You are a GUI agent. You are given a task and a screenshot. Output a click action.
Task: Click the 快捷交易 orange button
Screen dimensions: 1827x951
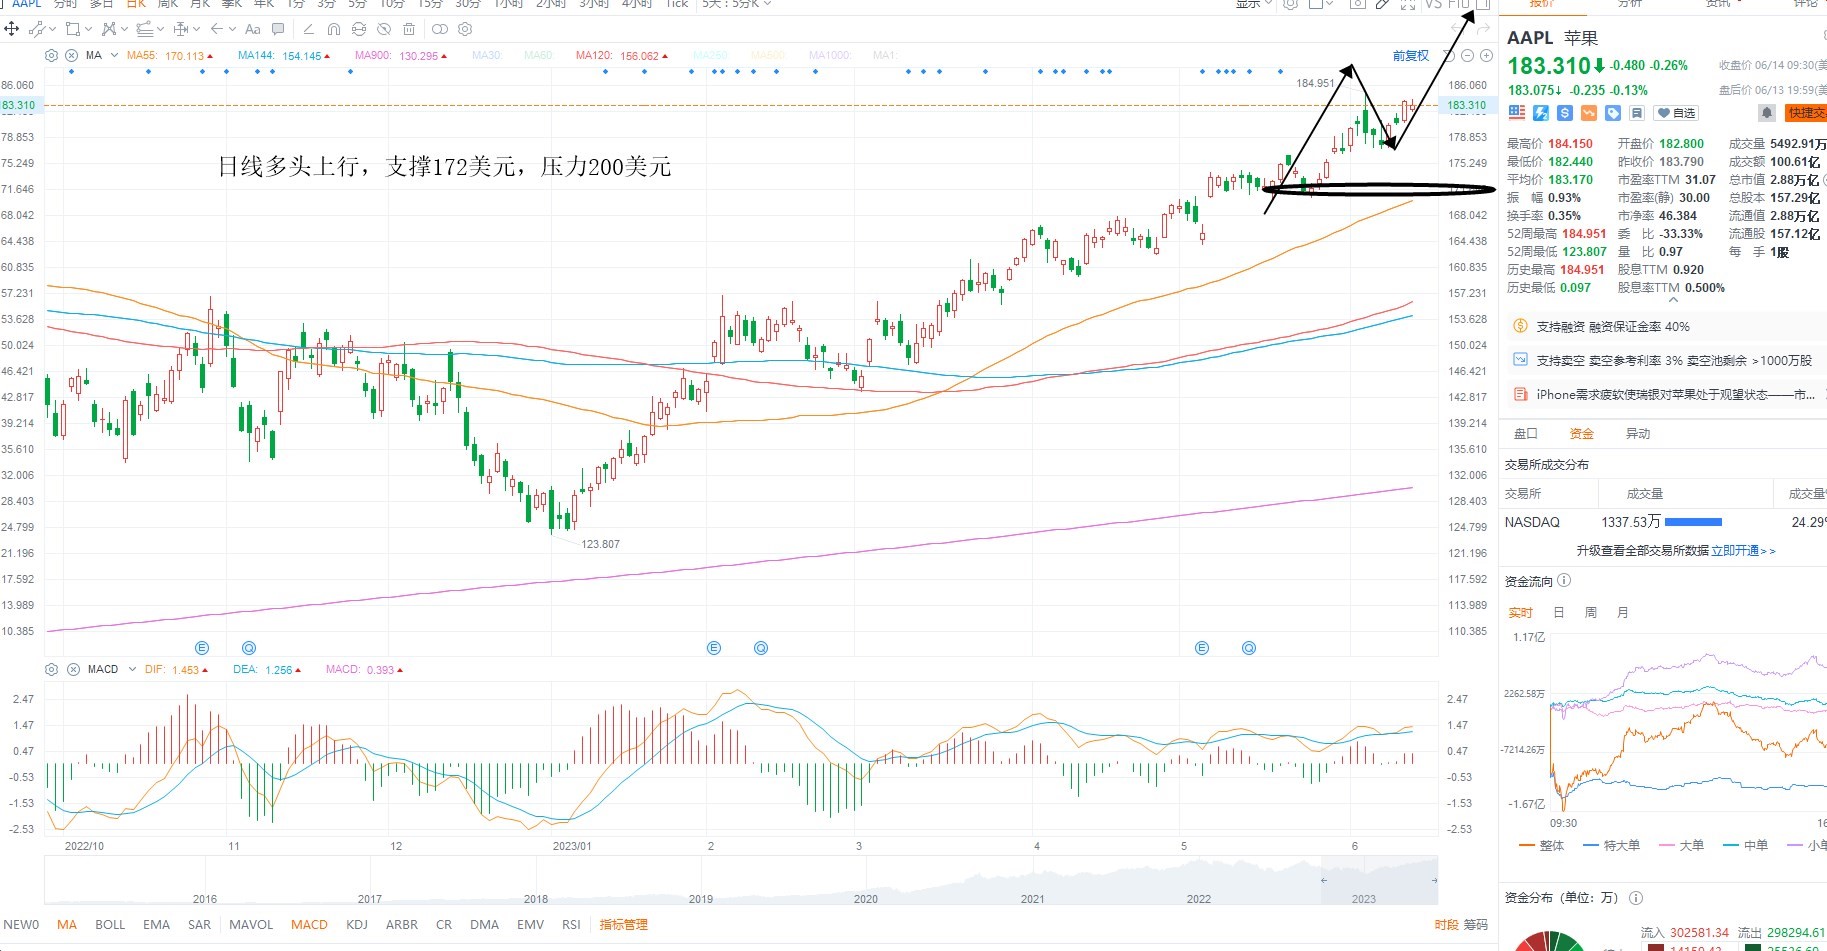[x=1806, y=113]
